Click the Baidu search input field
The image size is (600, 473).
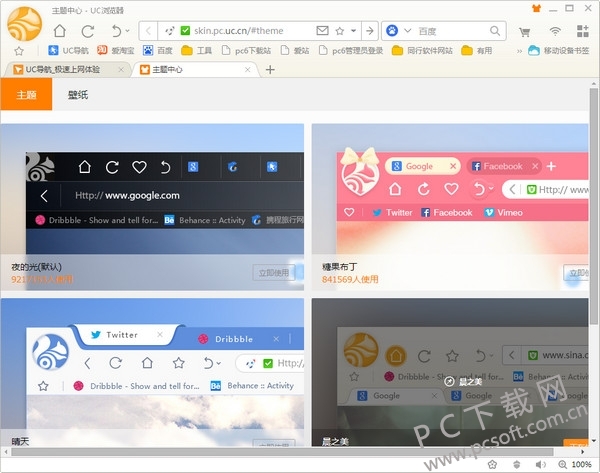452,31
